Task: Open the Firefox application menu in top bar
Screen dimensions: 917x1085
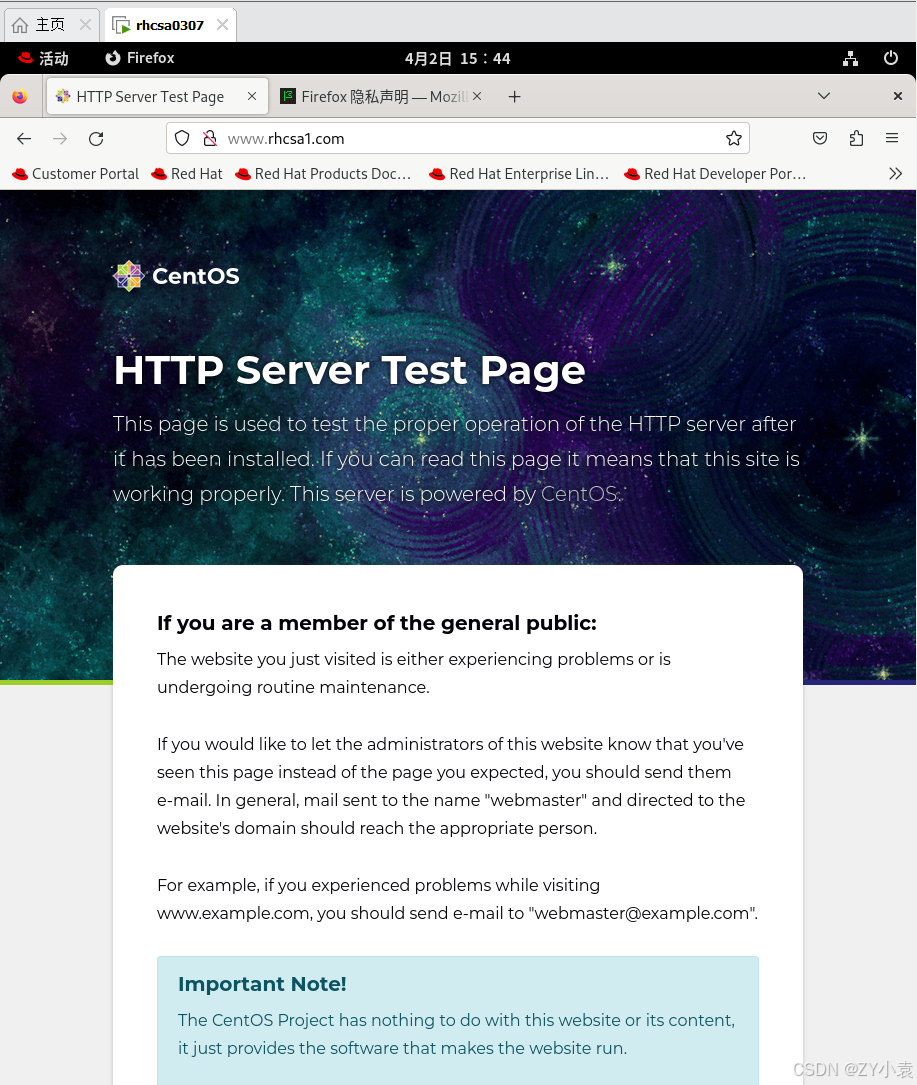Action: [140, 58]
